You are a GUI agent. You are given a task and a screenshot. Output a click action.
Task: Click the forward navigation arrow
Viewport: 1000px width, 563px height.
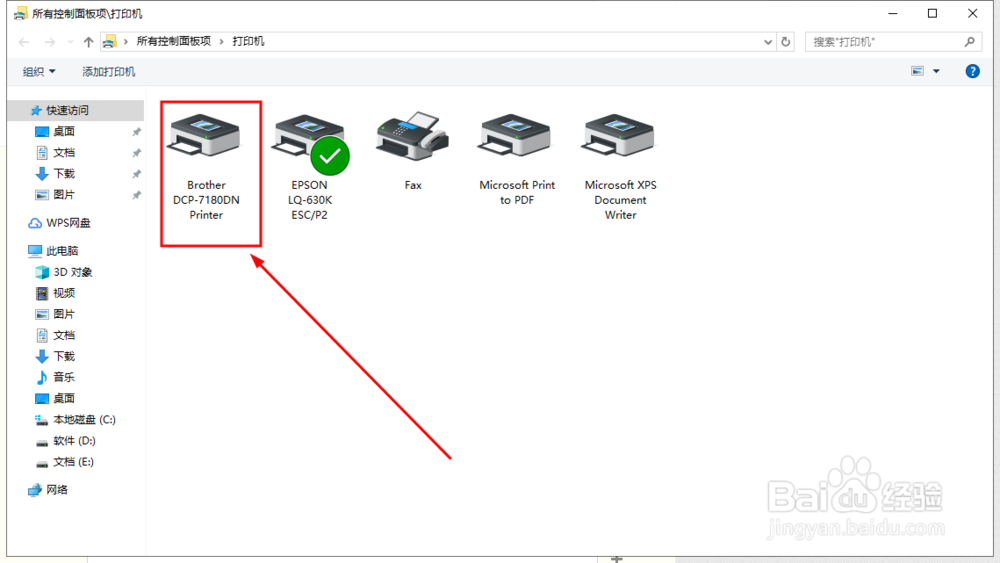pyautogui.click(x=49, y=42)
